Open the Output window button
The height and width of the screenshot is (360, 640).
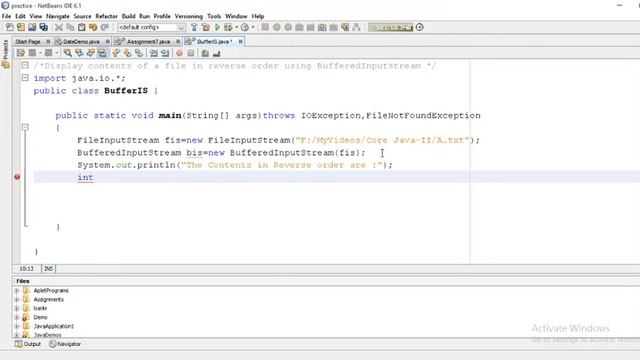point(28,344)
